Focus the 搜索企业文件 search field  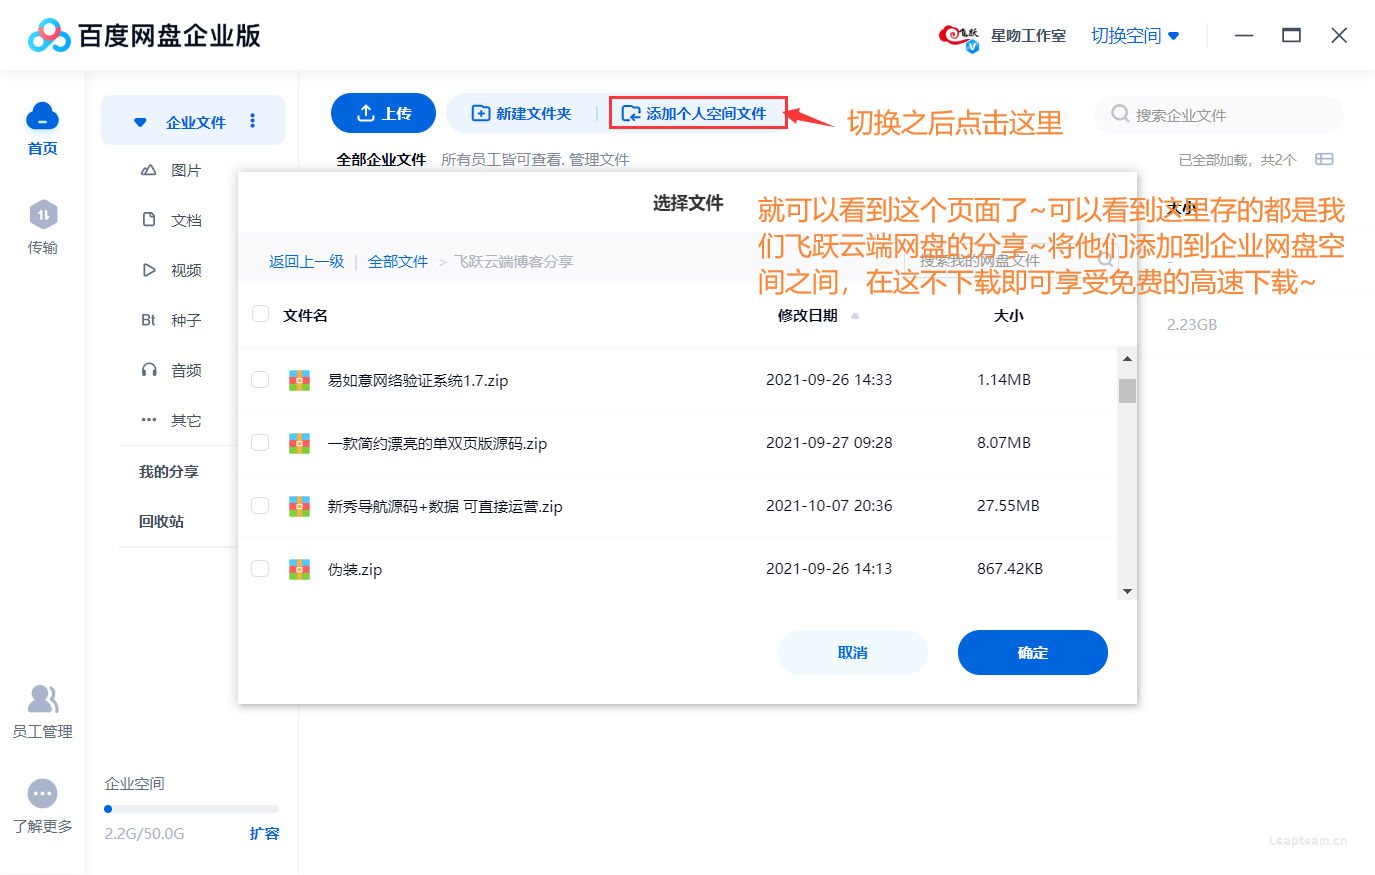tap(1218, 114)
